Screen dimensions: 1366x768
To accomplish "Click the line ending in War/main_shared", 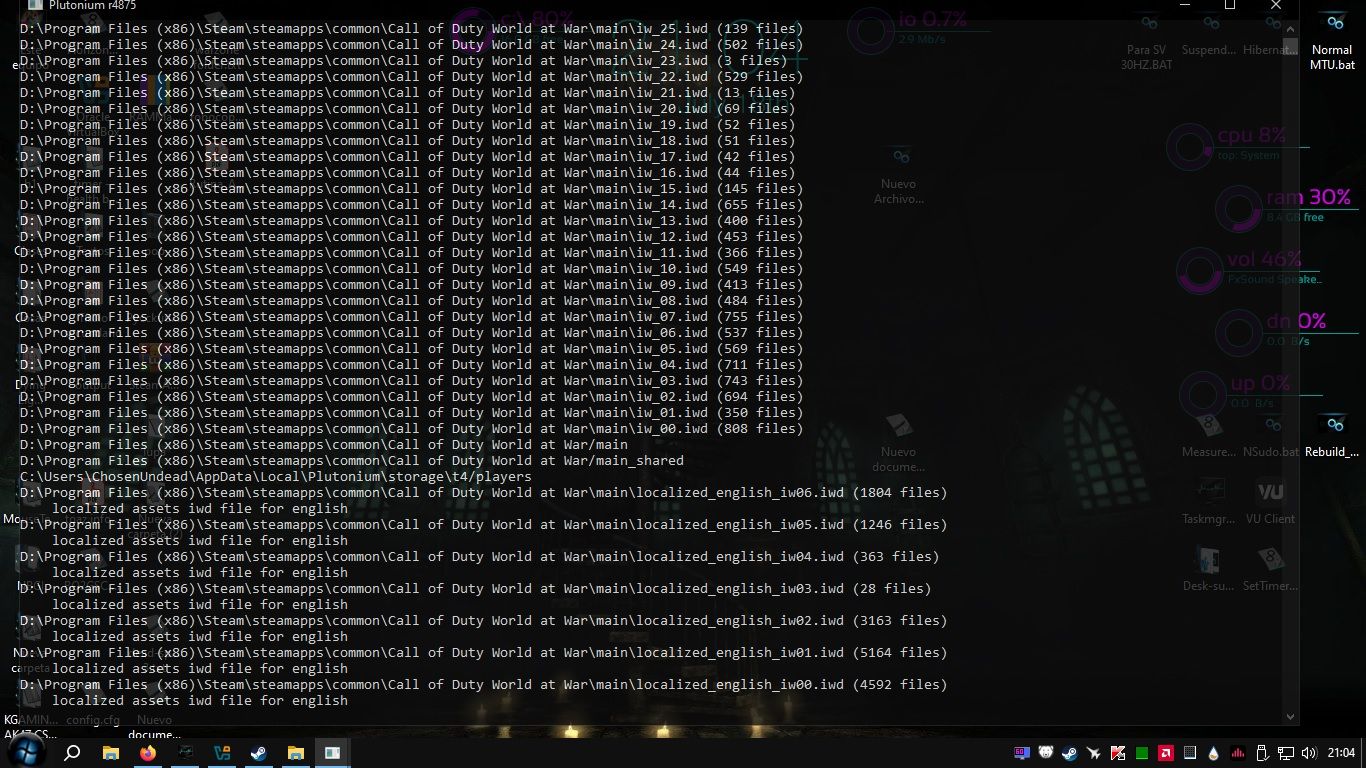I will pos(351,460).
